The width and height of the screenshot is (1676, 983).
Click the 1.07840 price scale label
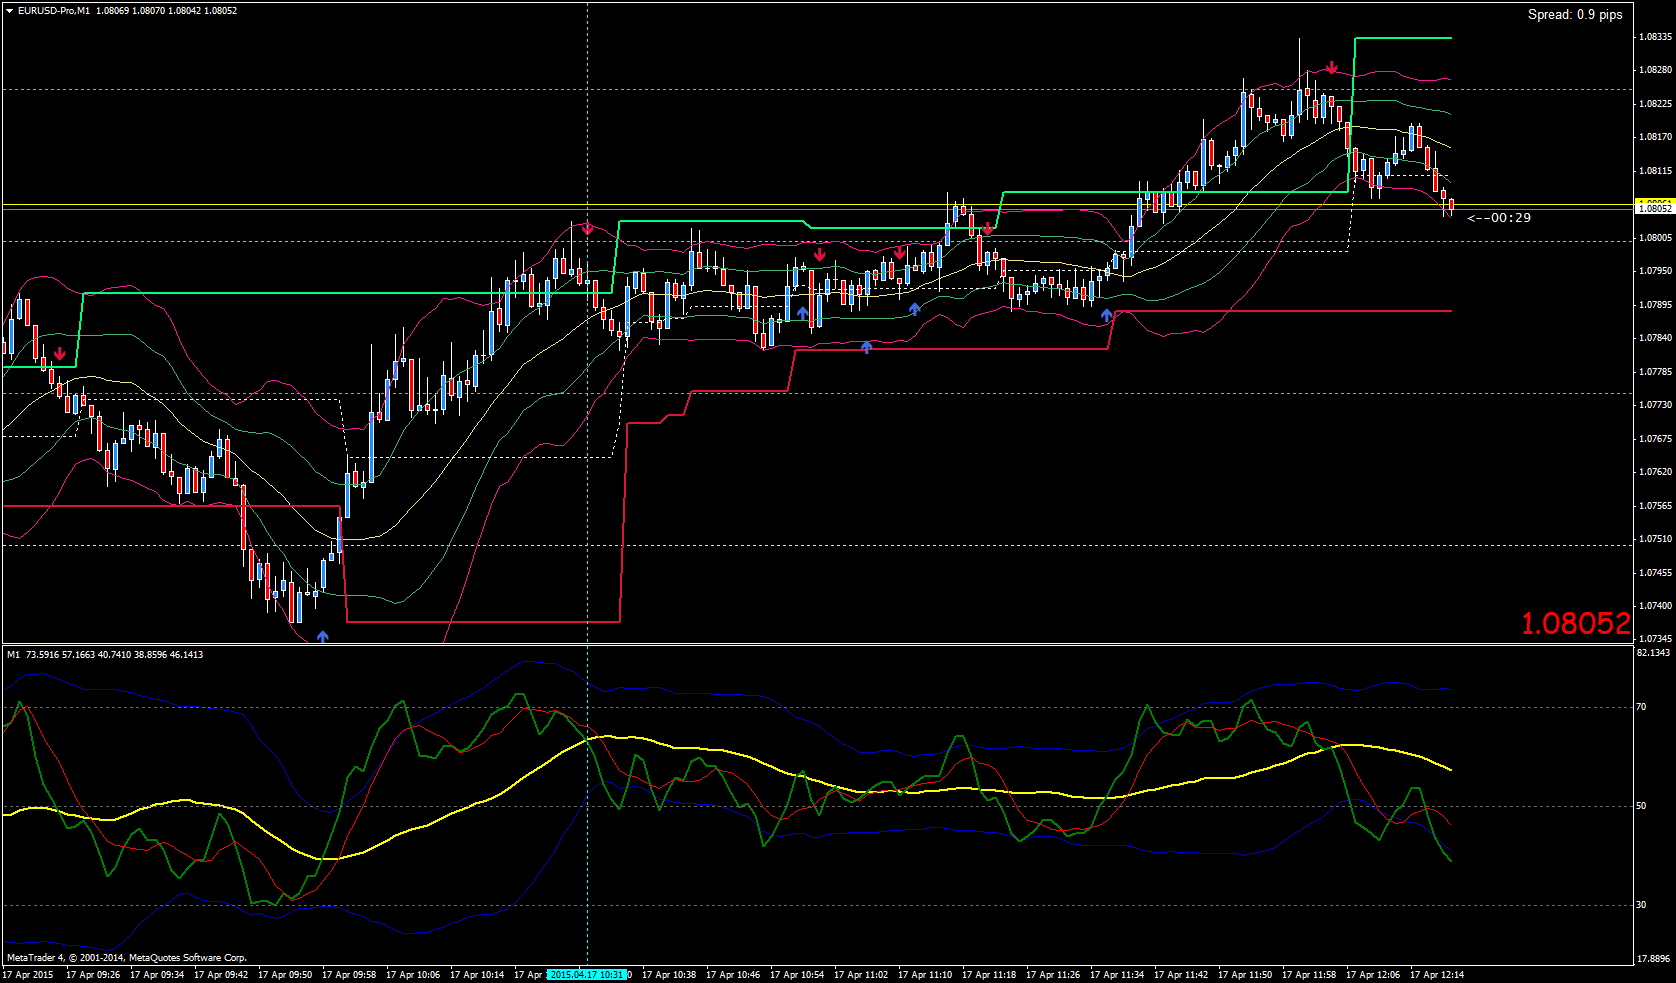tap(1655, 338)
